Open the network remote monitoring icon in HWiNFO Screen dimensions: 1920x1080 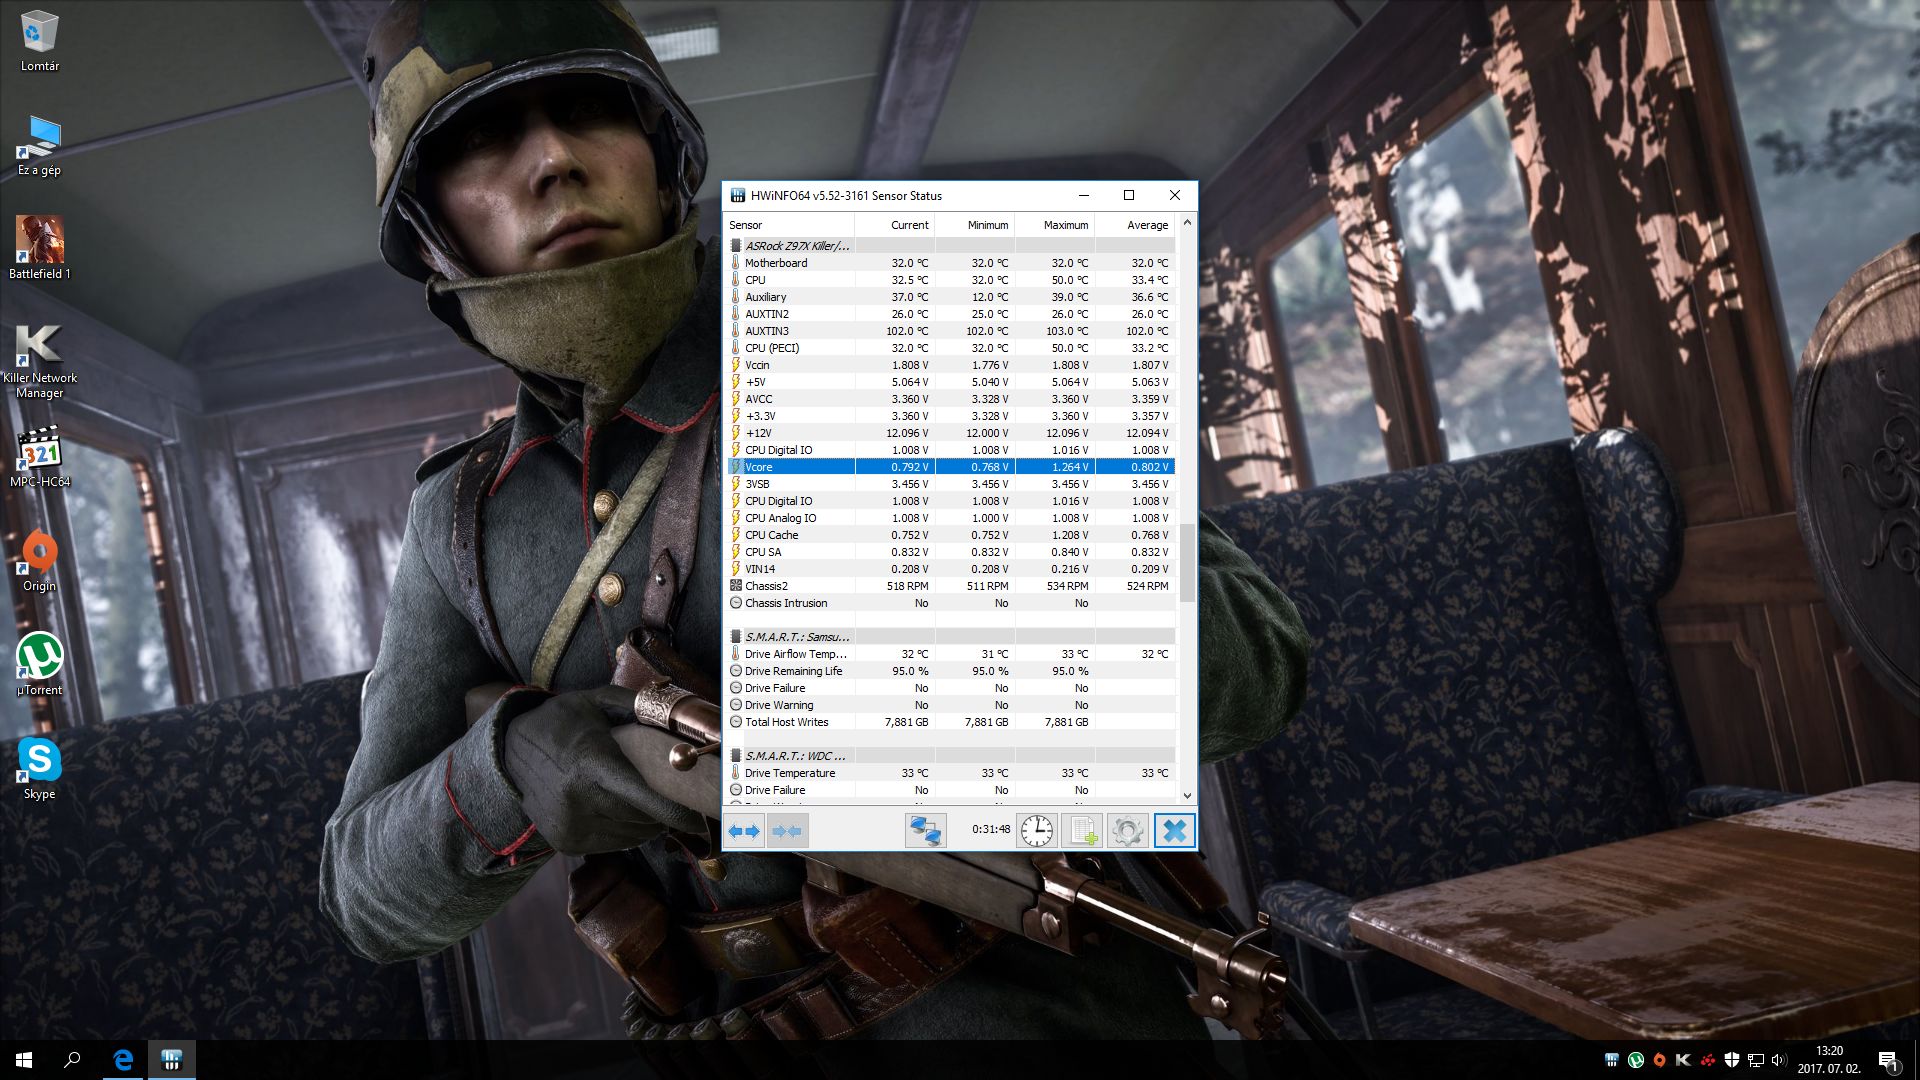click(925, 831)
